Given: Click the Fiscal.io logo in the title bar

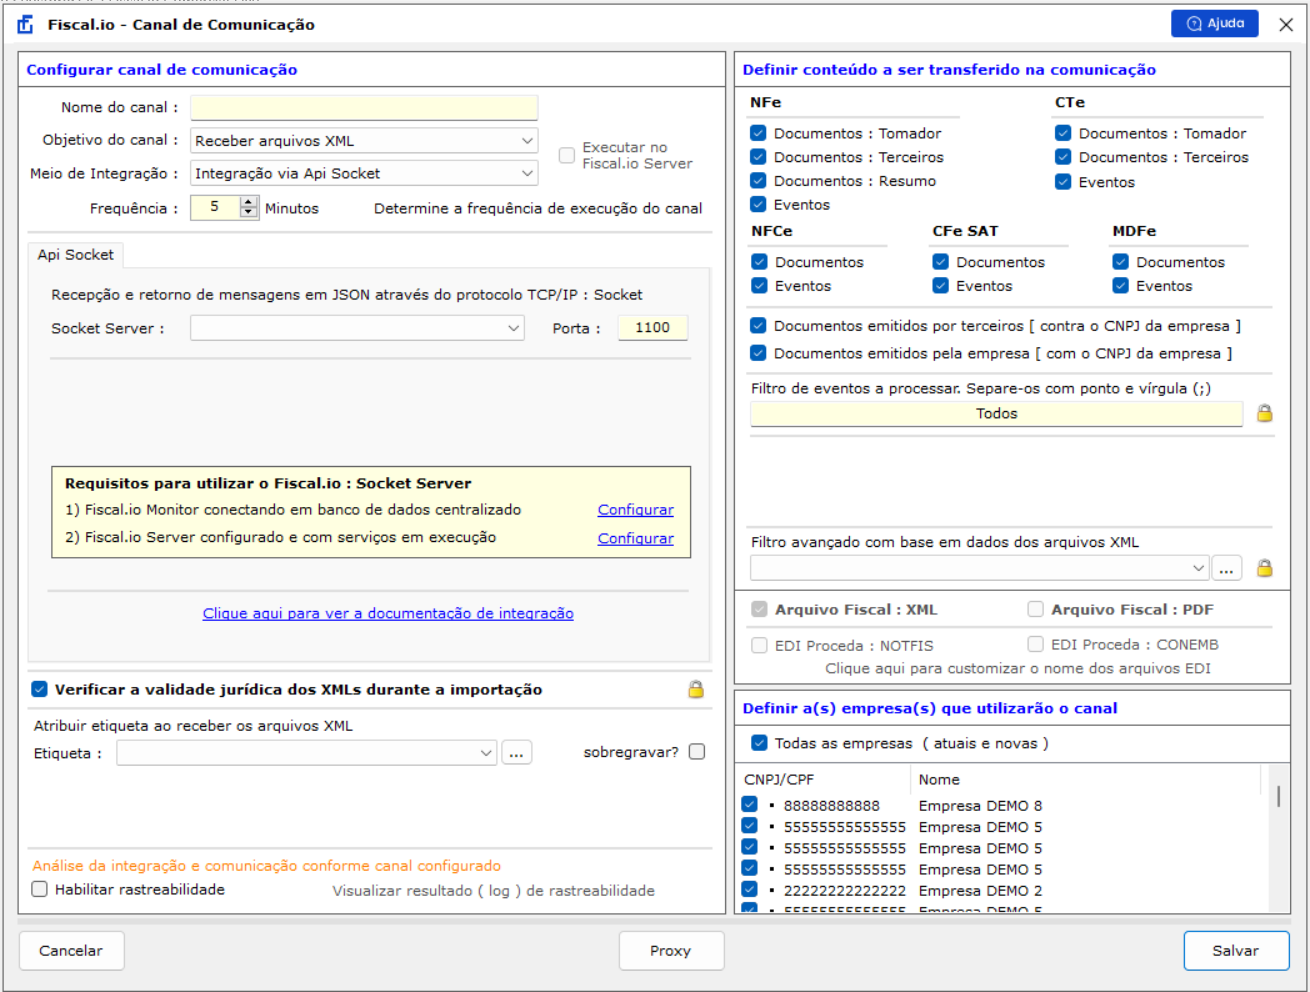Looking at the screenshot, I should 25,24.
